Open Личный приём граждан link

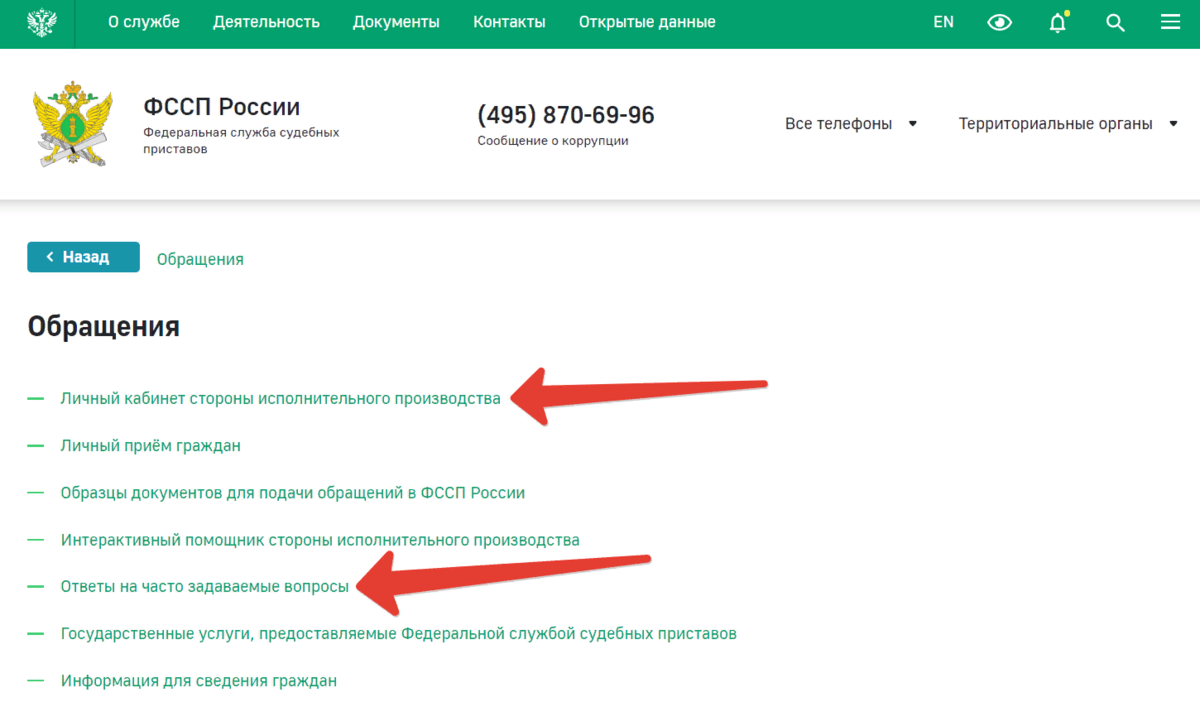pyautogui.click(x=150, y=445)
